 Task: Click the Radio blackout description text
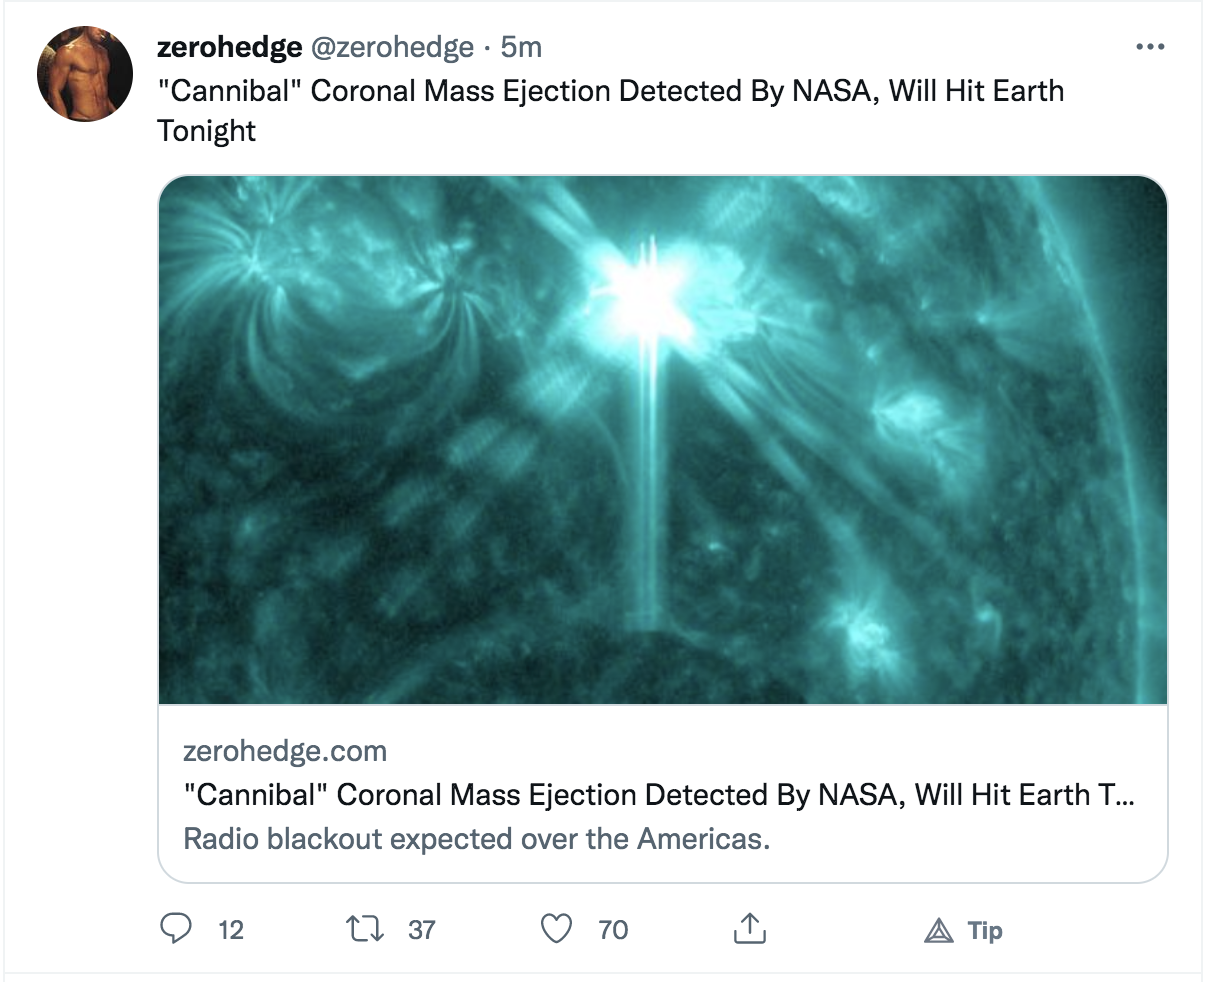coord(477,838)
